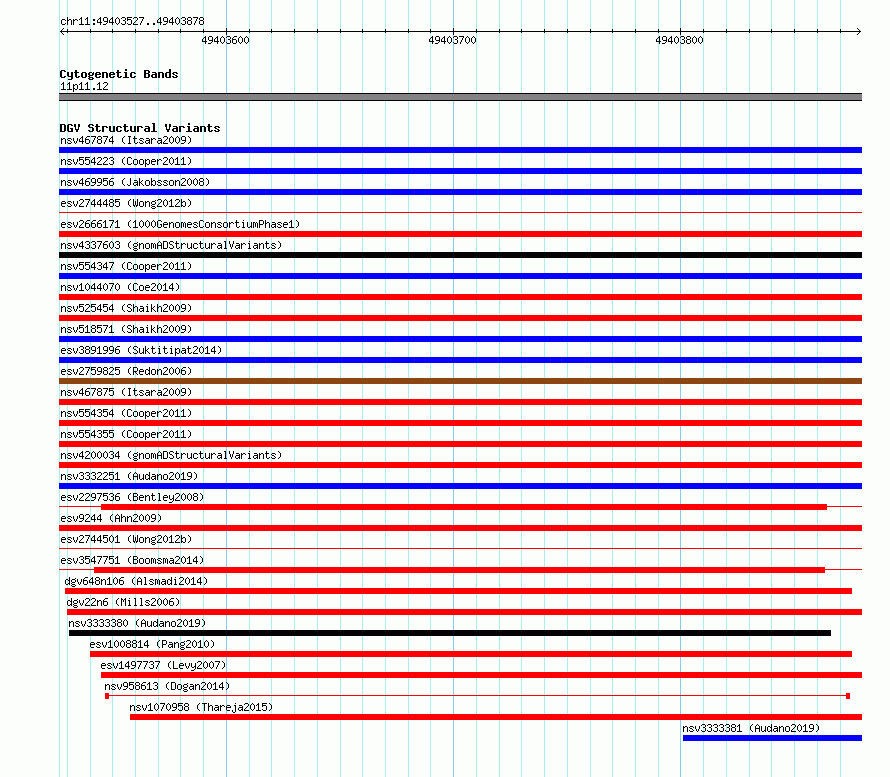Click the Cytogenetic Bands track title
This screenshot has width=890, height=777.
click(119, 74)
